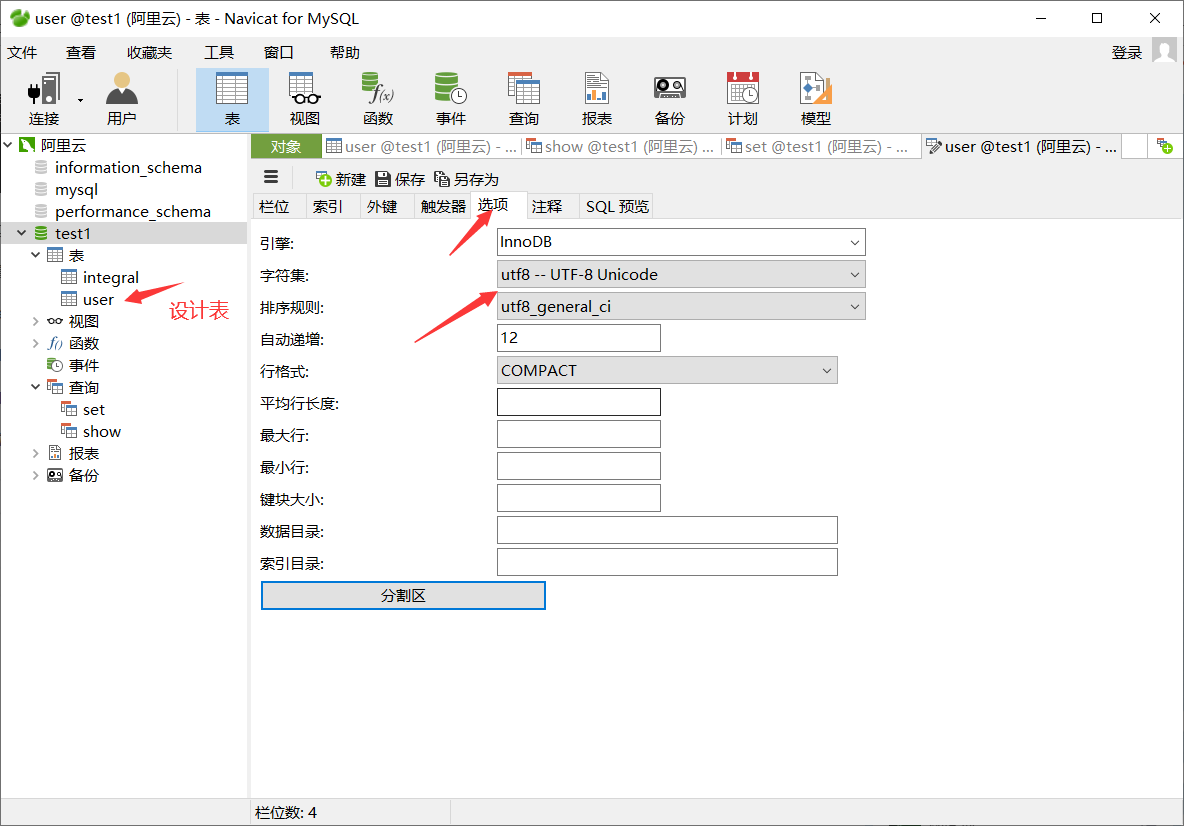Open the 事件 (Event) toolbar icon

(x=451, y=99)
